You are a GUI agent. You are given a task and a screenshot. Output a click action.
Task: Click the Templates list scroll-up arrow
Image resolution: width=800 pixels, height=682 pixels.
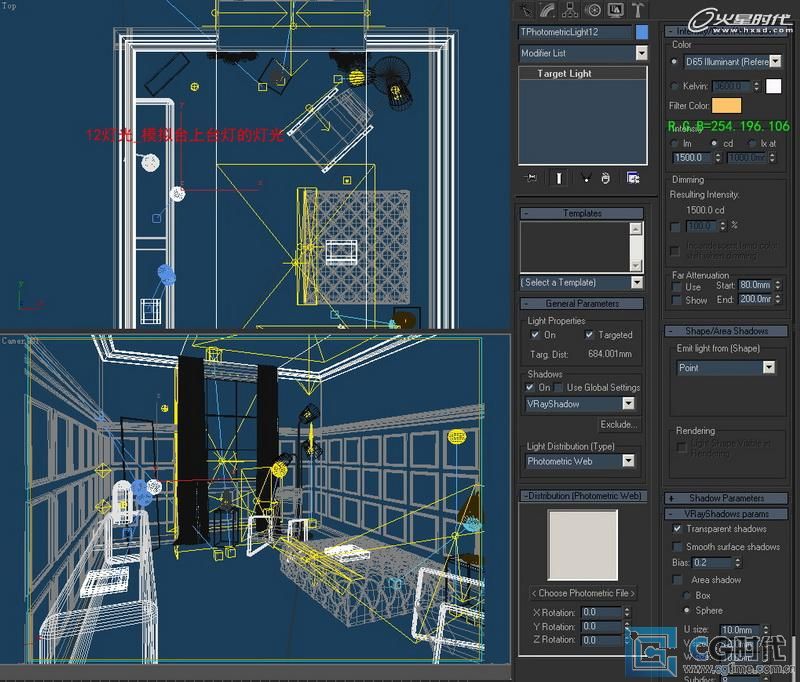[636, 229]
